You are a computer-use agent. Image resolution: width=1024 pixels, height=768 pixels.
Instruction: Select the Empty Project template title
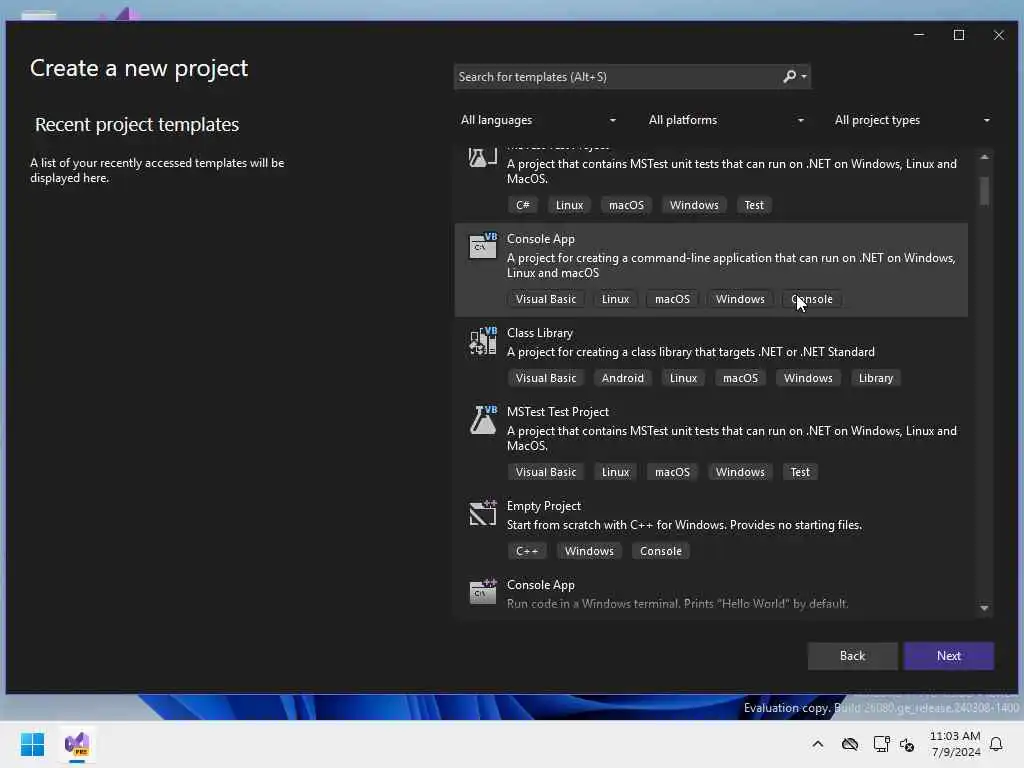[x=544, y=506]
